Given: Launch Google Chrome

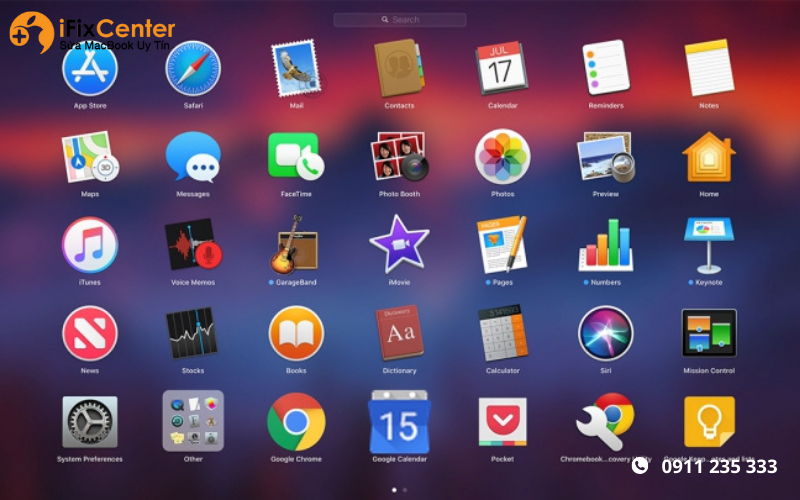Looking at the screenshot, I should (x=296, y=421).
